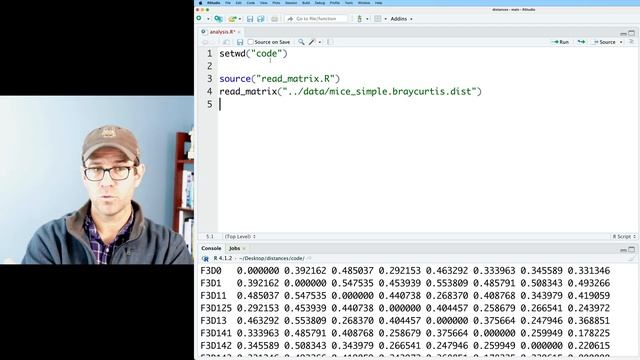Select the analysis.R editor tab
Image resolution: width=640 pixels, height=360 pixels.
pos(222,32)
